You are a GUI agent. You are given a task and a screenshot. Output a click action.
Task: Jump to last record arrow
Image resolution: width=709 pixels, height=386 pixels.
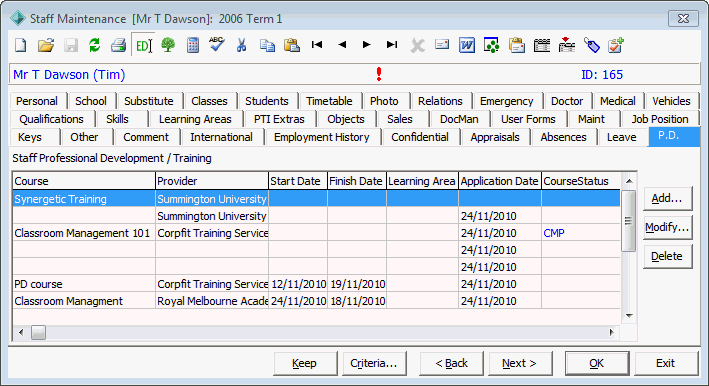tap(392, 44)
